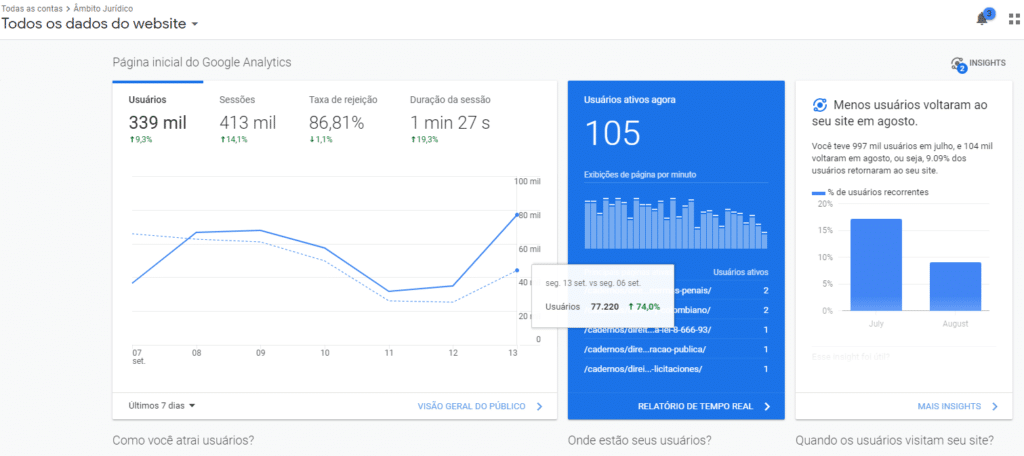Screen dimensions: 1024x456
Task: Select the Usuários metric tab
Action: [x=157, y=121]
